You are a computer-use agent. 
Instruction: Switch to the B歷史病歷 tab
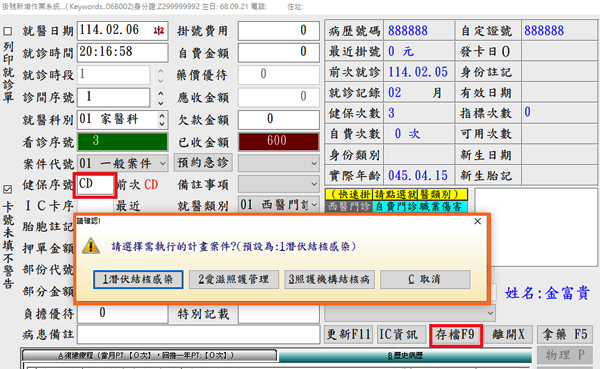pos(405,356)
